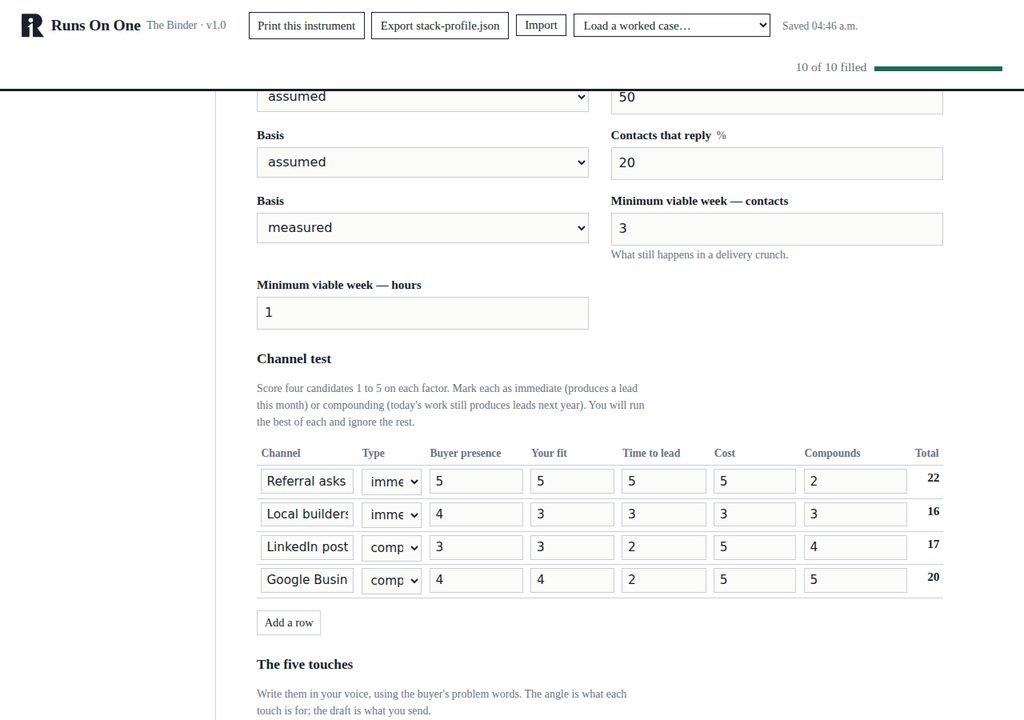Click Buyer presence column header
1024x720 pixels.
tap(466, 453)
